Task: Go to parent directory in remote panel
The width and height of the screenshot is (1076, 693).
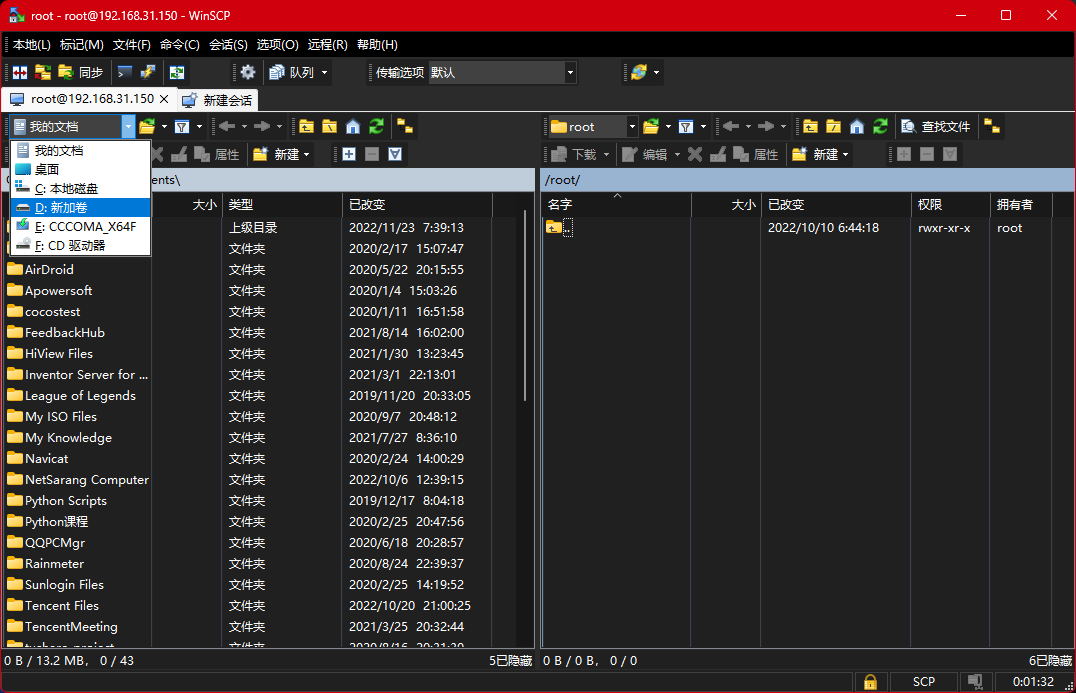Action: (811, 126)
